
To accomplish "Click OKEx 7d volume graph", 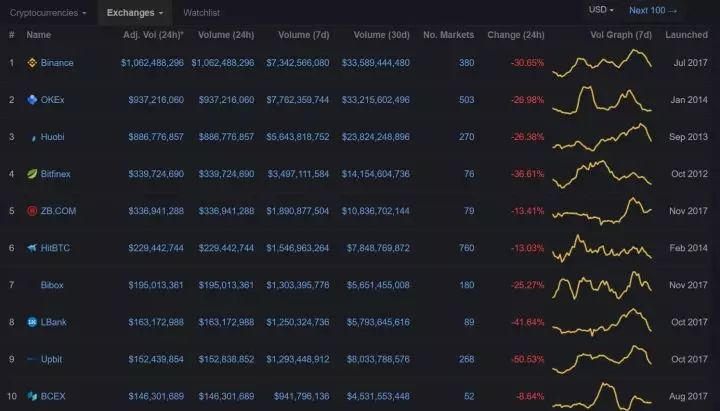I will click(602, 100).
